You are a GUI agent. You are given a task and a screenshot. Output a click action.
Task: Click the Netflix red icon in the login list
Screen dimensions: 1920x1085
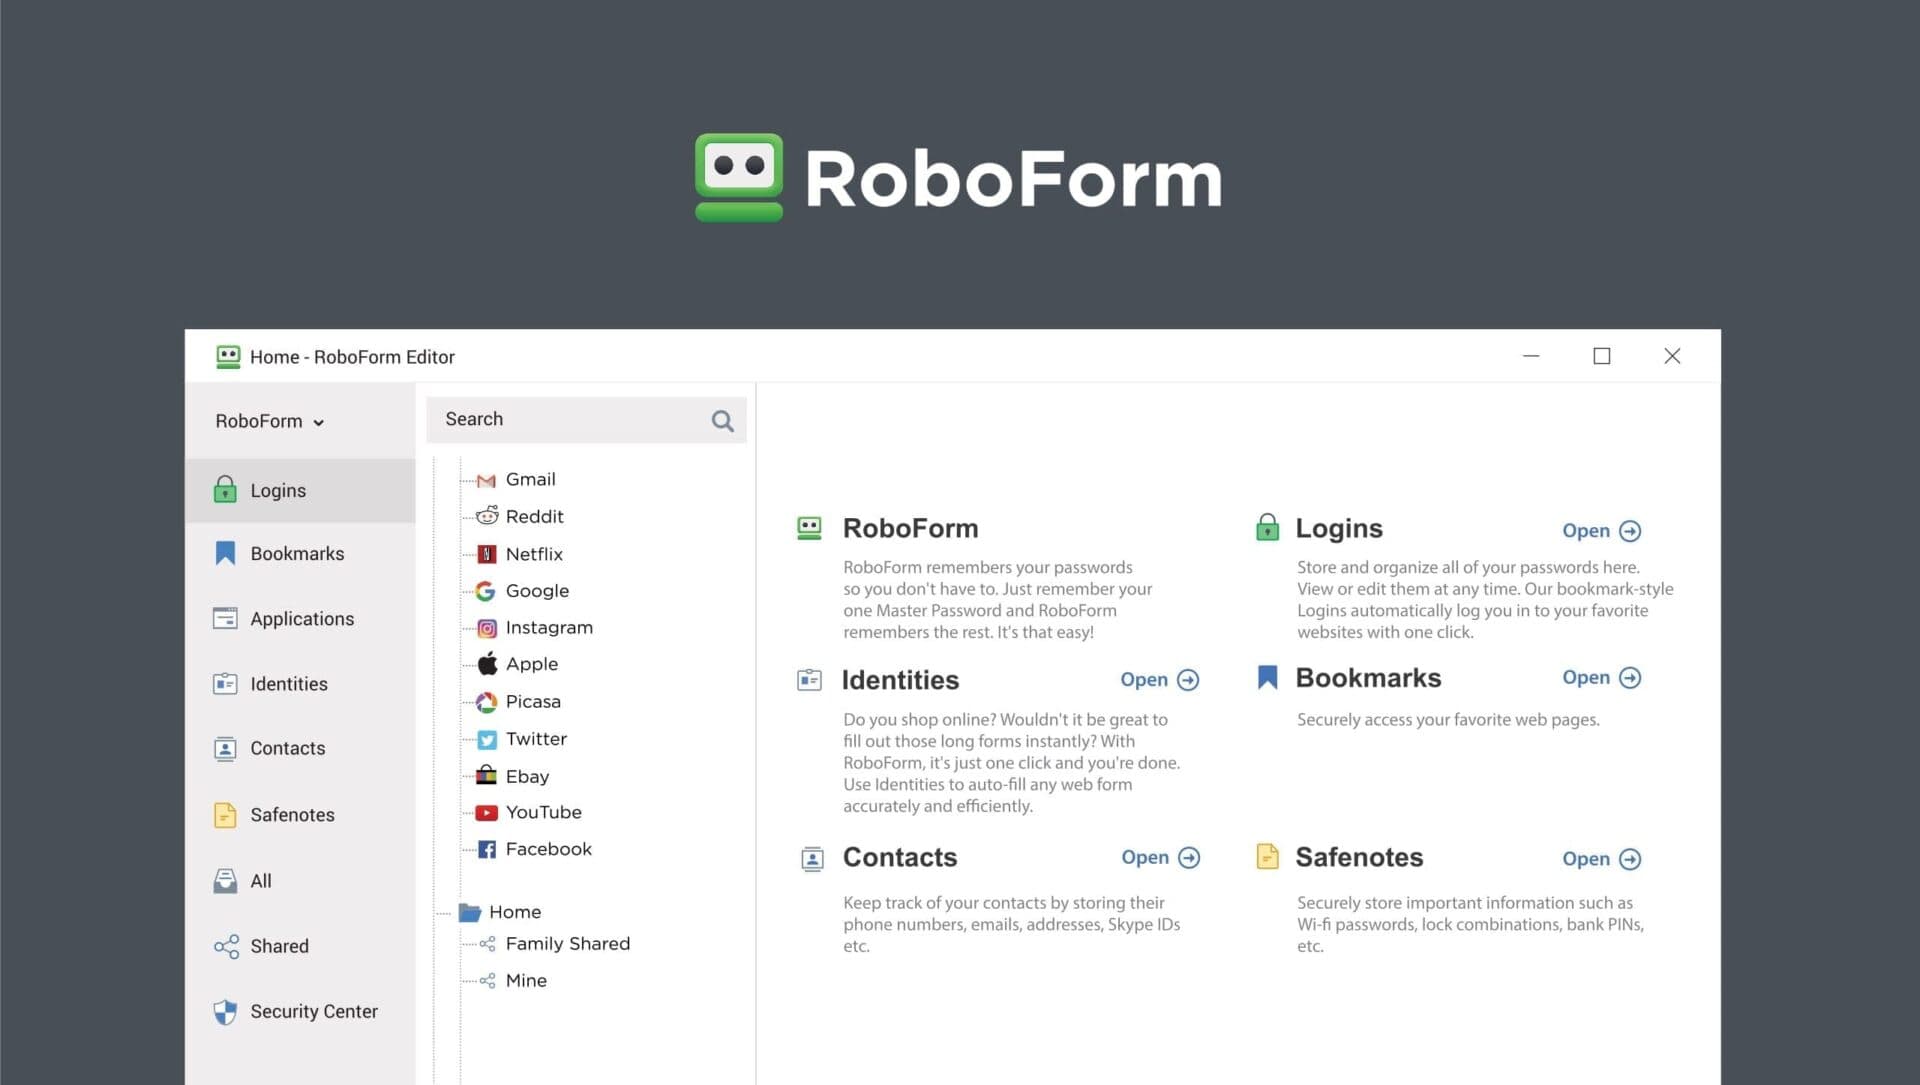[x=486, y=554]
